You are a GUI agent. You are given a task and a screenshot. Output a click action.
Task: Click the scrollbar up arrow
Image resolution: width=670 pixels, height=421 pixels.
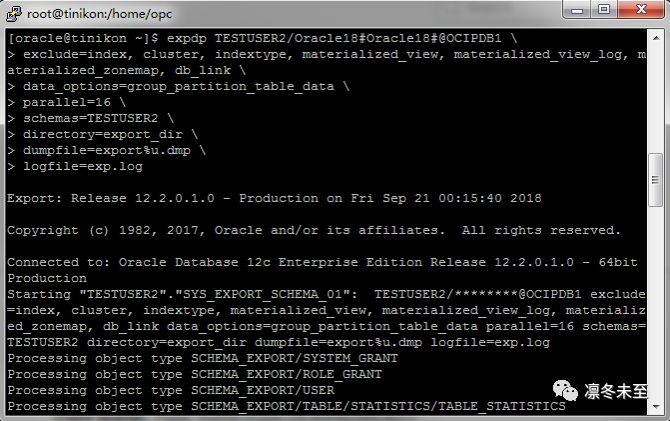(657, 37)
